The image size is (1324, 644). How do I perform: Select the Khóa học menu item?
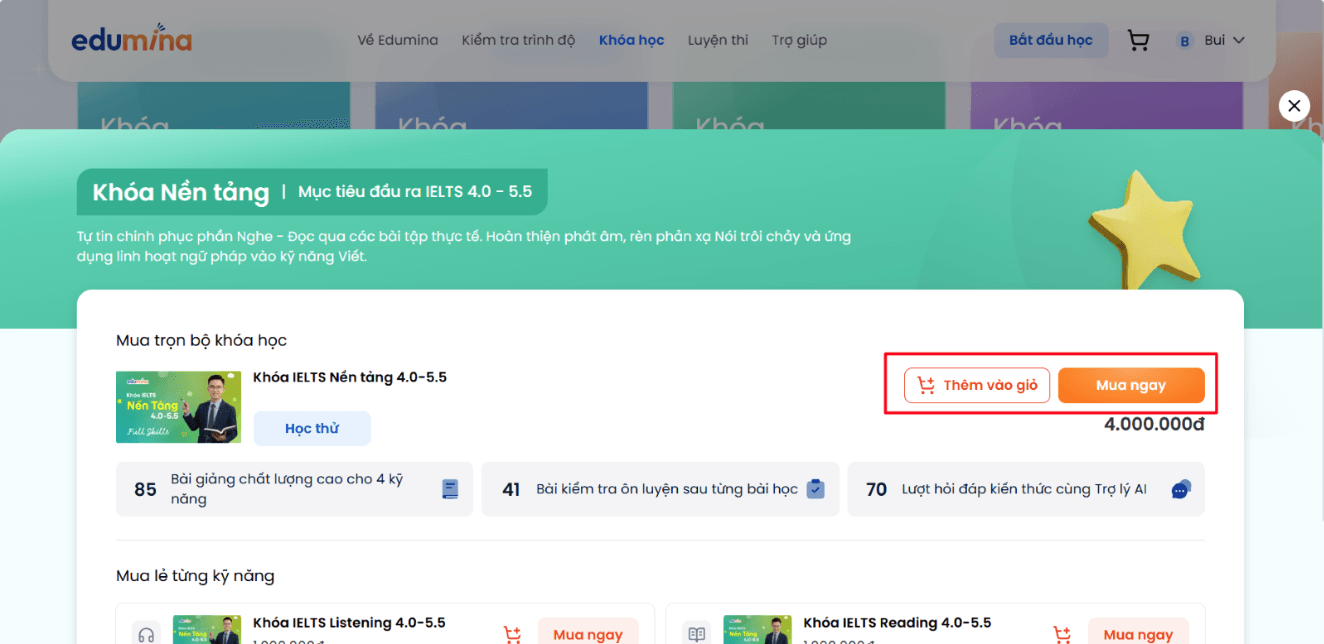click(x=631, y=41)
